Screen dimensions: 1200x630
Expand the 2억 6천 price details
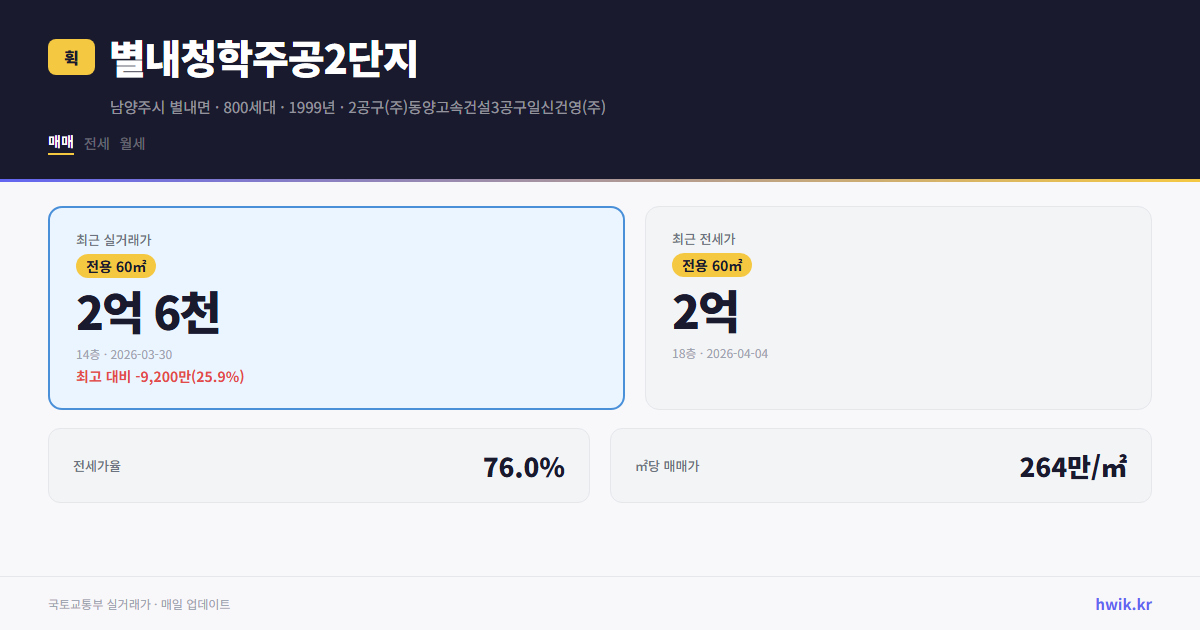coord(150,312)
